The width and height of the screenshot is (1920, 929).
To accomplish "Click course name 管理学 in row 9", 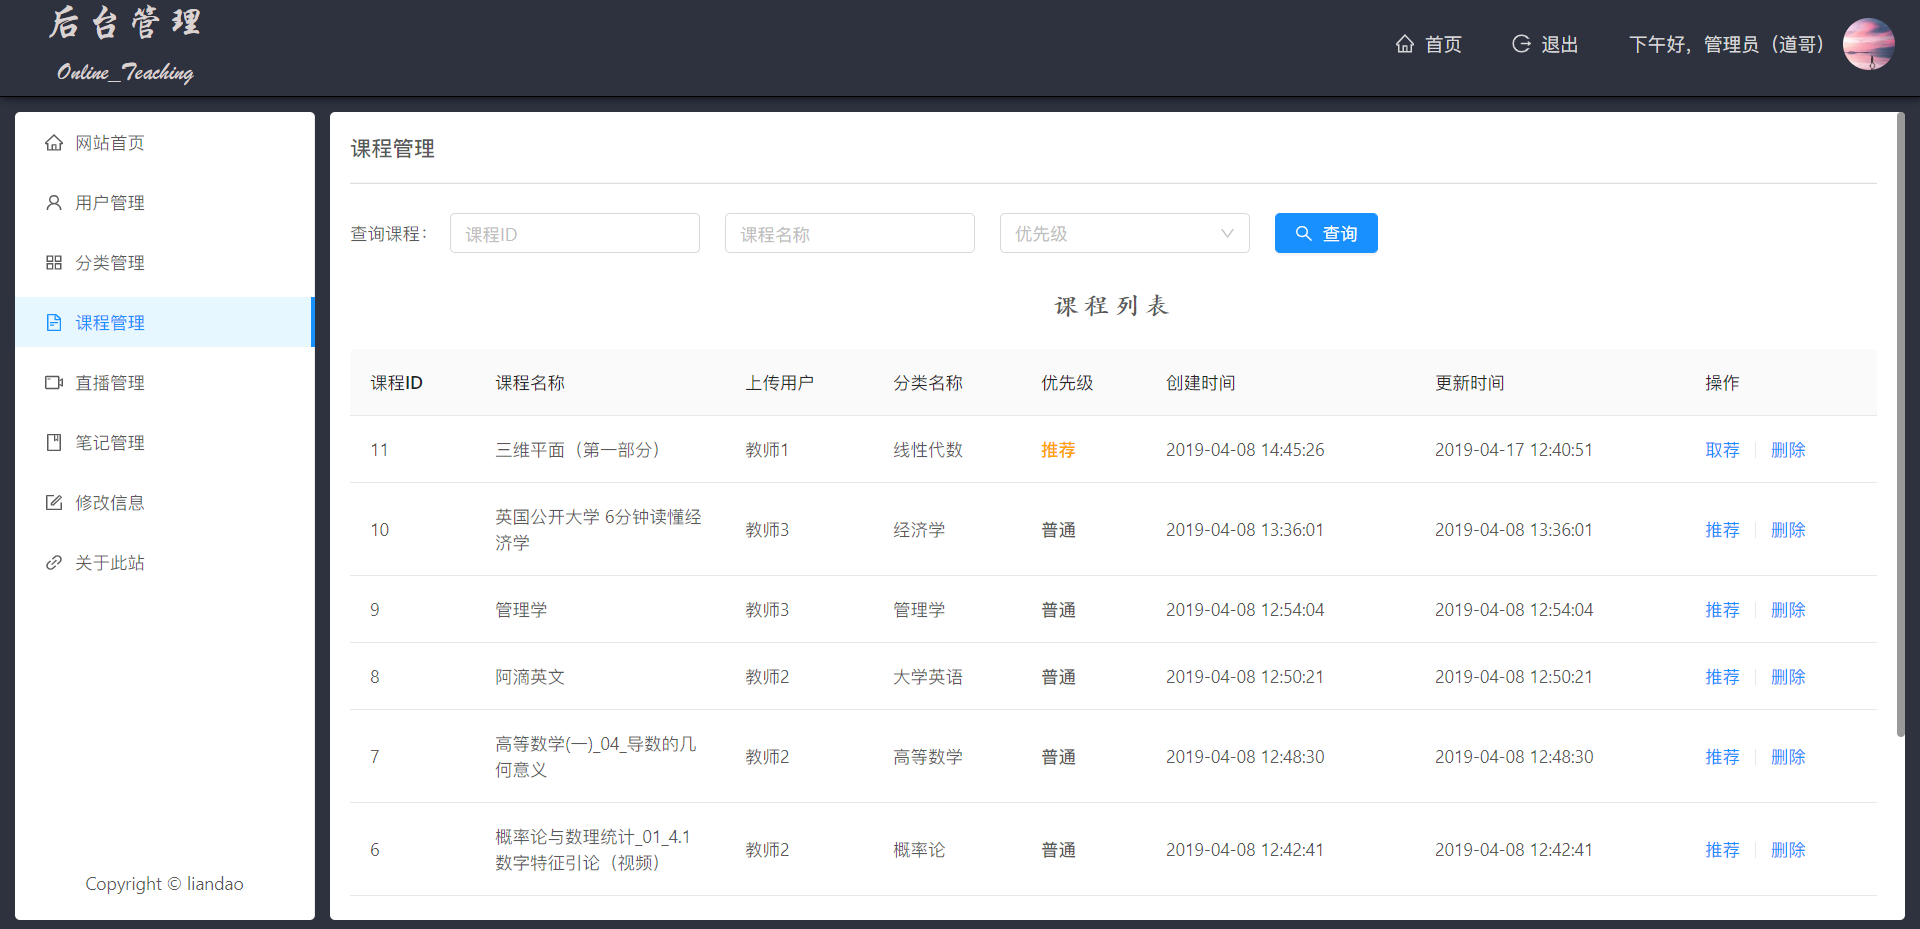I will click(521, 610).
